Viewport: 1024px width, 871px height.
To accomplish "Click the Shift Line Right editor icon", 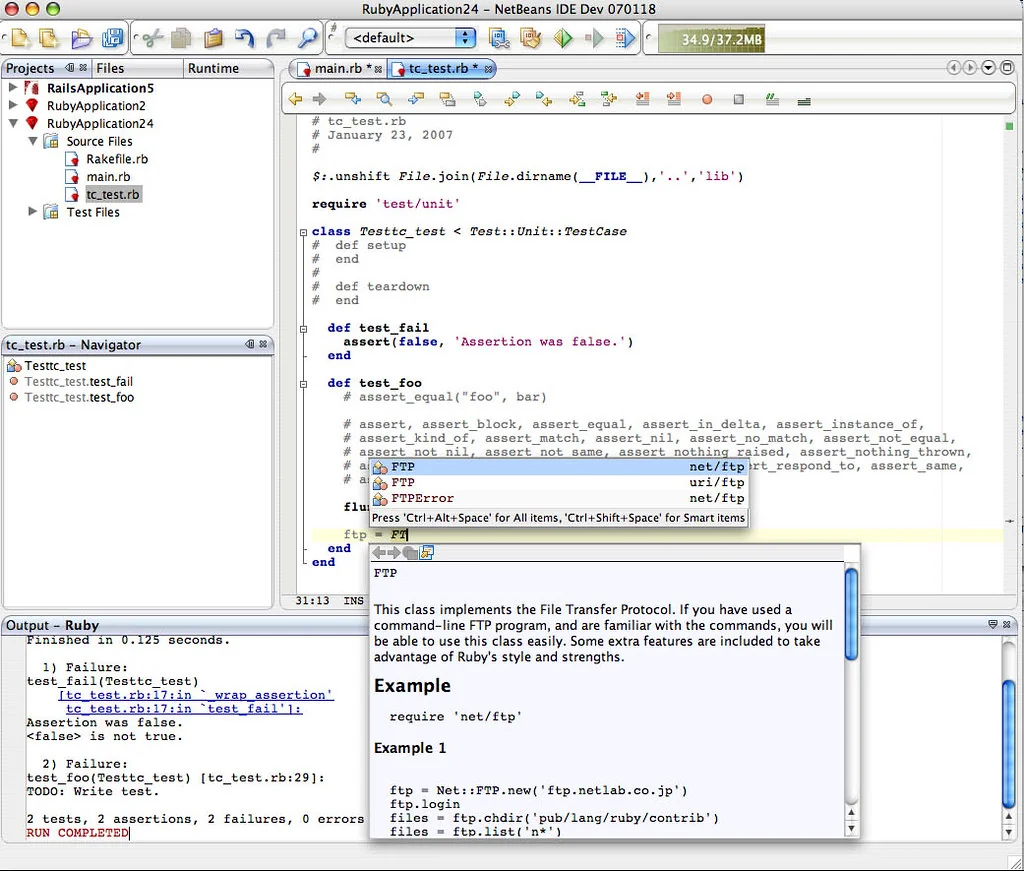I will pyautogui.click(x=674, y=99).
